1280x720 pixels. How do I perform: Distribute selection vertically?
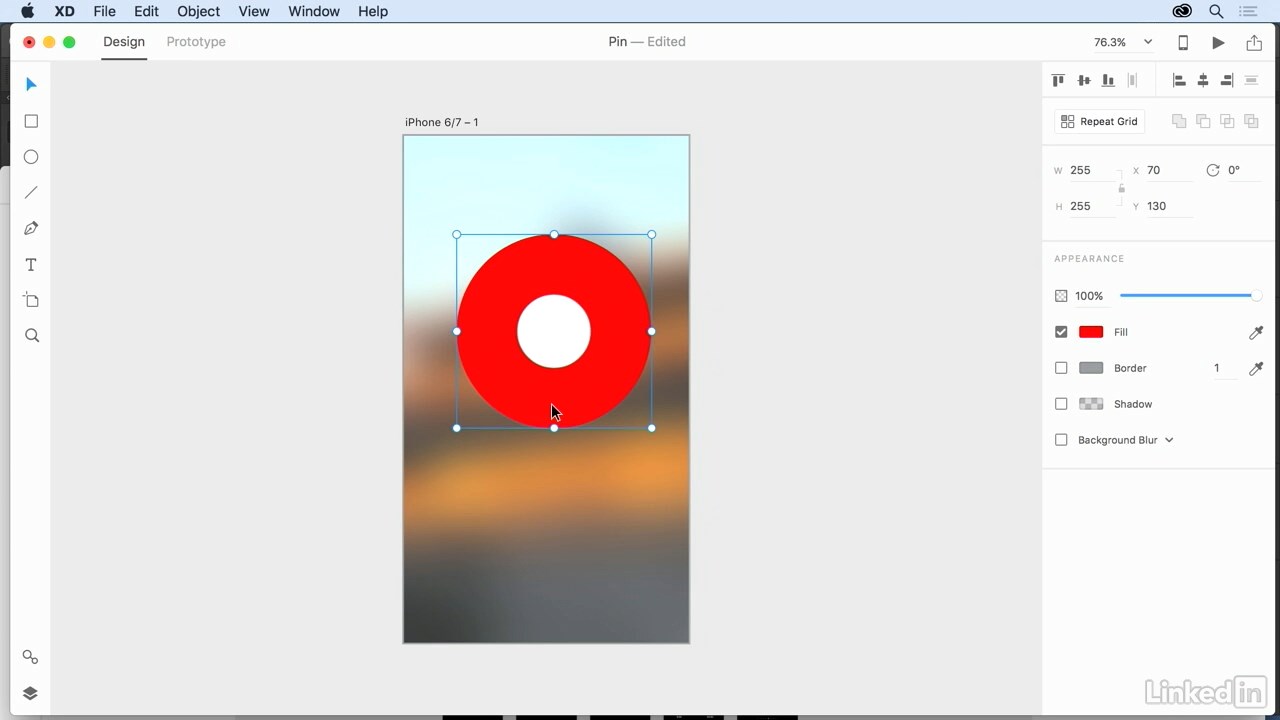click(1133, 80)
